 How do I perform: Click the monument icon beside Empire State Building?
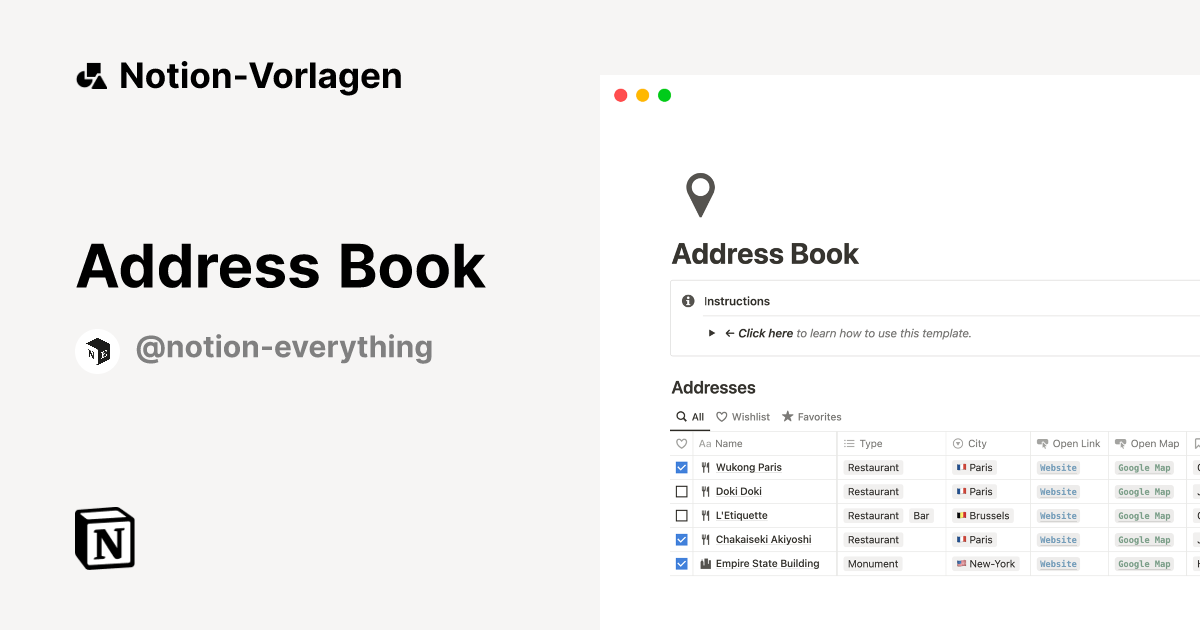pyautogui.click(x=705, y=563)
